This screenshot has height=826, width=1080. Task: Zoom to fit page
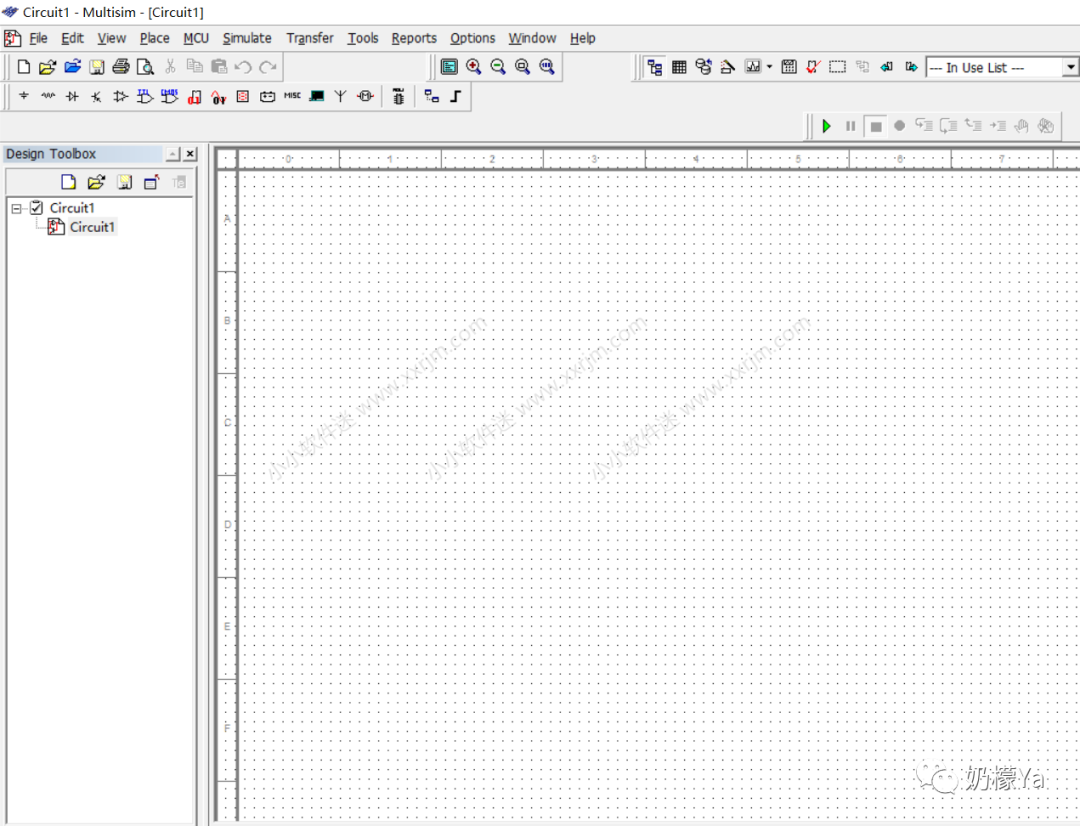pyautogui.click(x=547, y=67)
